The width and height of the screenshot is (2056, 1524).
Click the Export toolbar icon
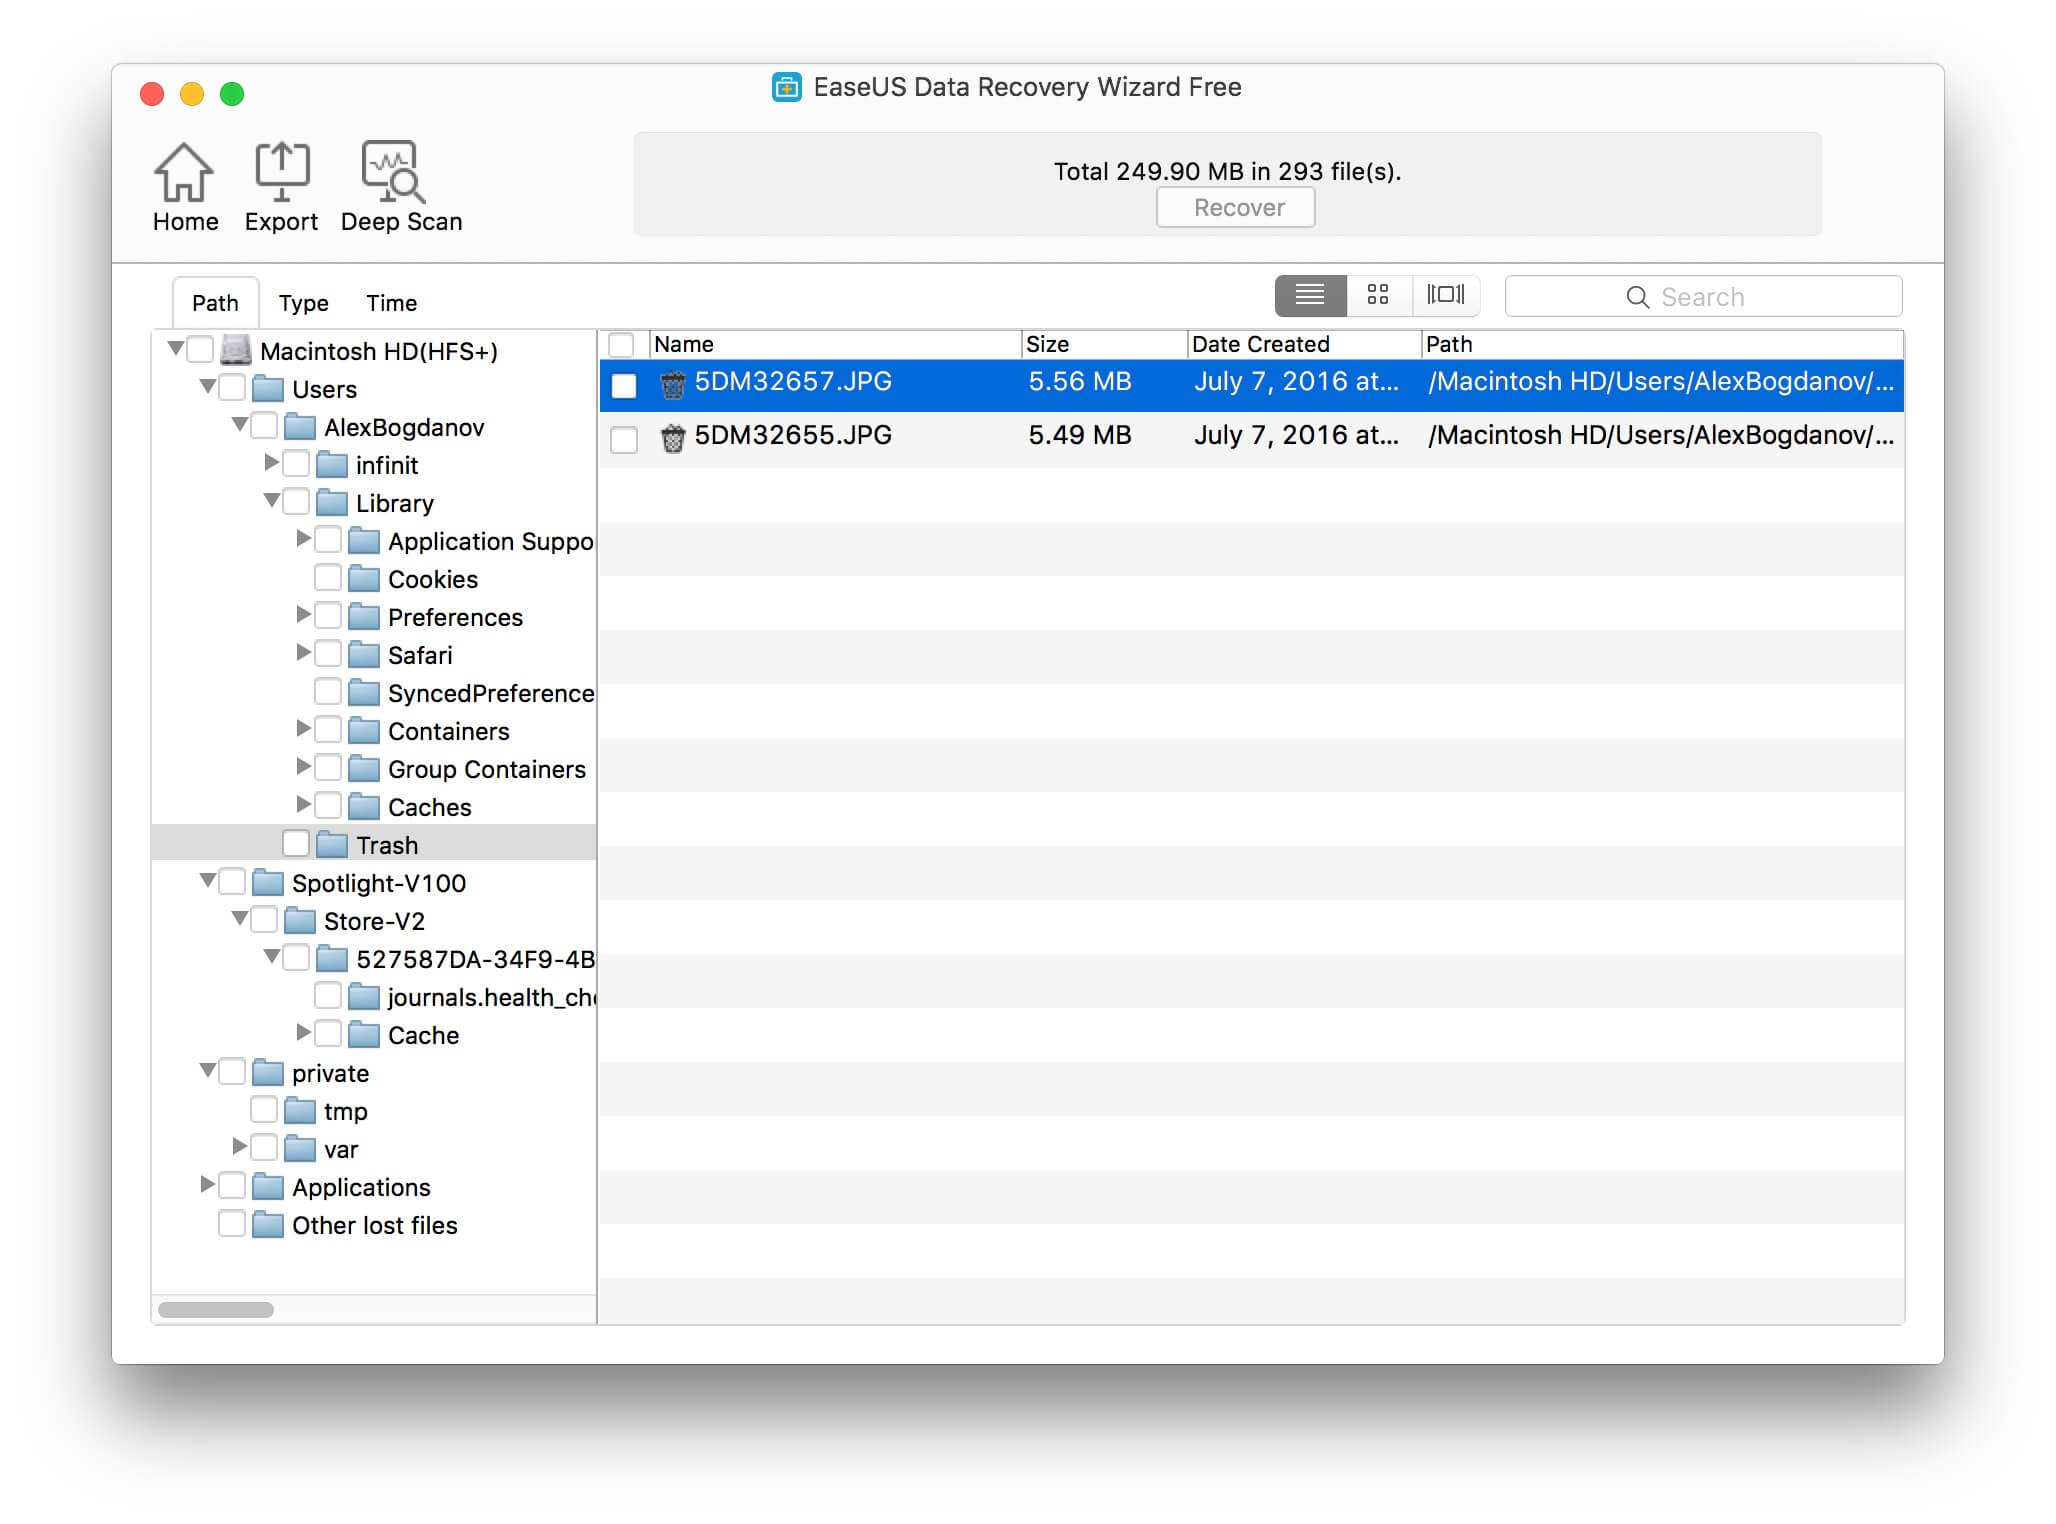point(282,172)
